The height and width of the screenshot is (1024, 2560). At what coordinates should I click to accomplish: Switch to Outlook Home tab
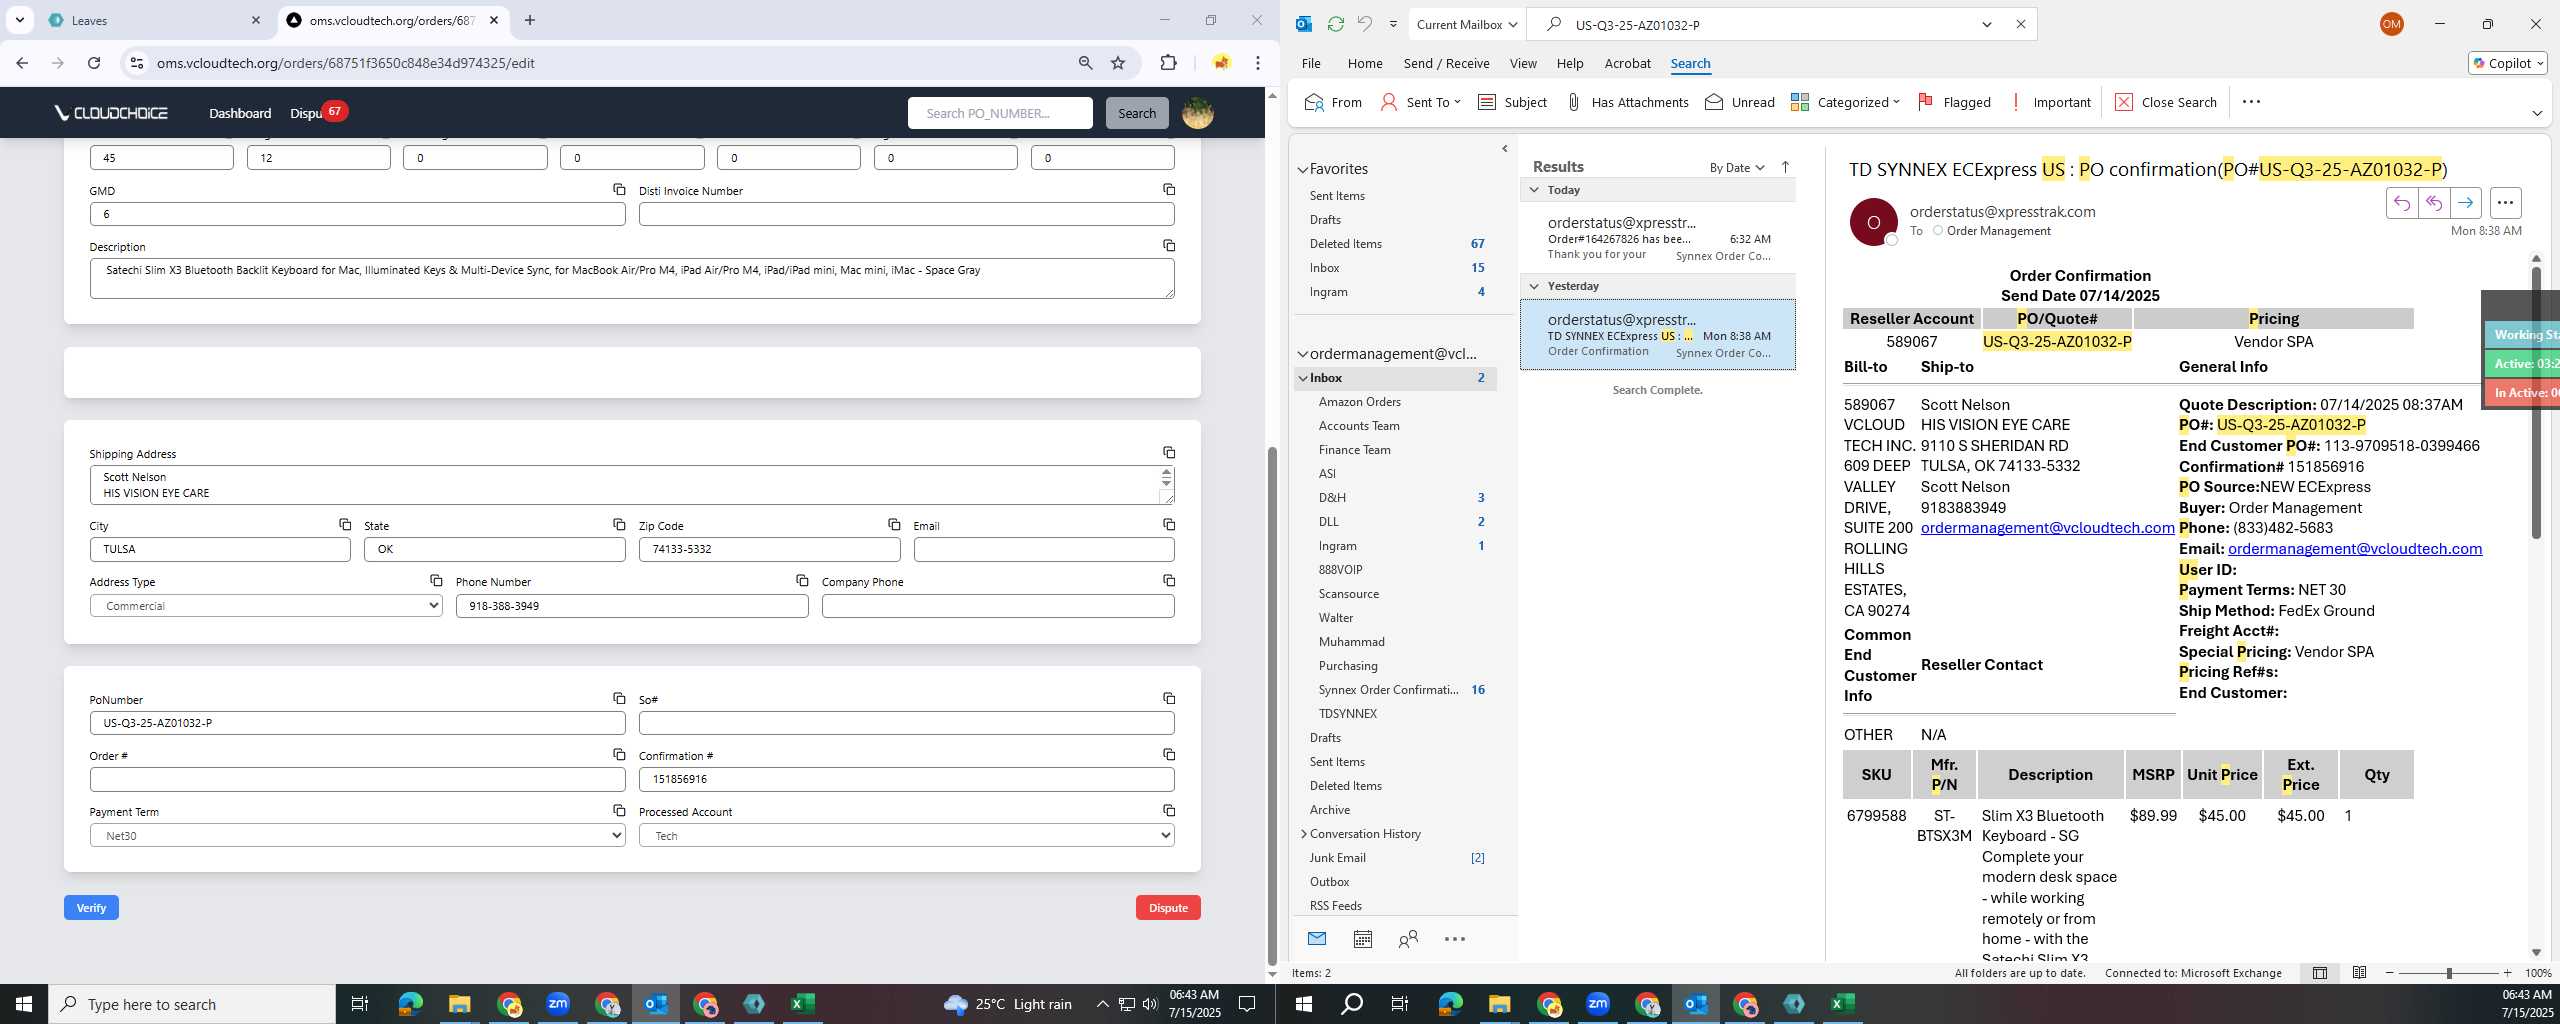(1364, 63)
